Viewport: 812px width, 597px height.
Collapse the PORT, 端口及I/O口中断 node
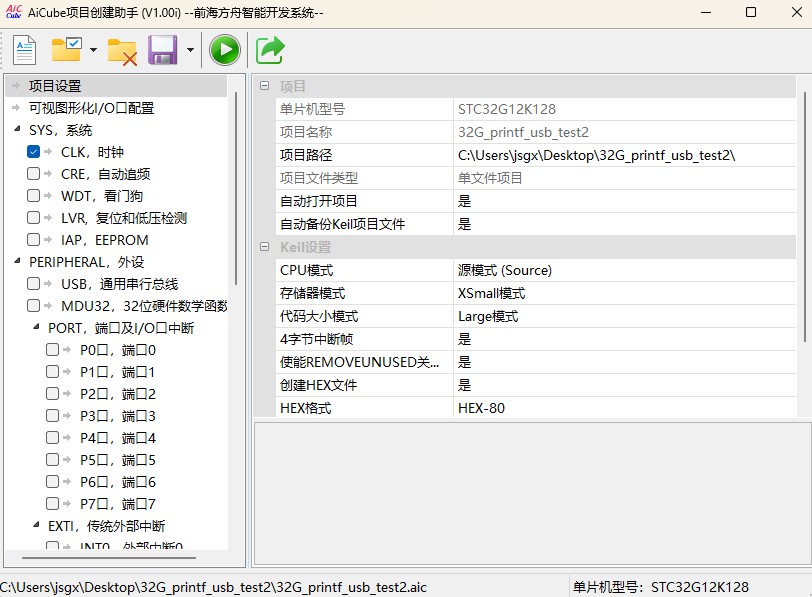coord(36,327)
